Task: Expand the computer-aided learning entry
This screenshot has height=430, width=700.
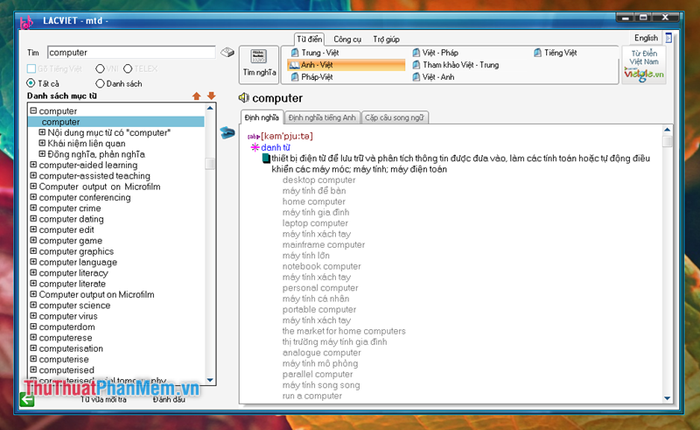Action: pyautogui.click(x=33, y=165)
